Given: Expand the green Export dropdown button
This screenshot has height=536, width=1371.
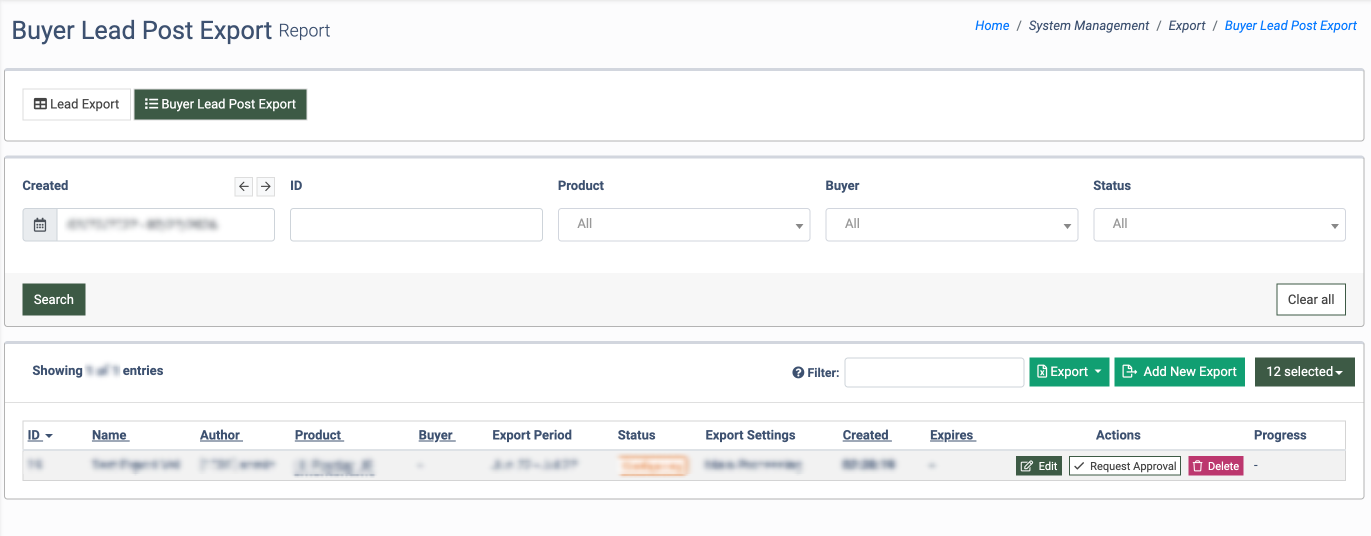Looking at the screenshot, I should click(1069, 372).
